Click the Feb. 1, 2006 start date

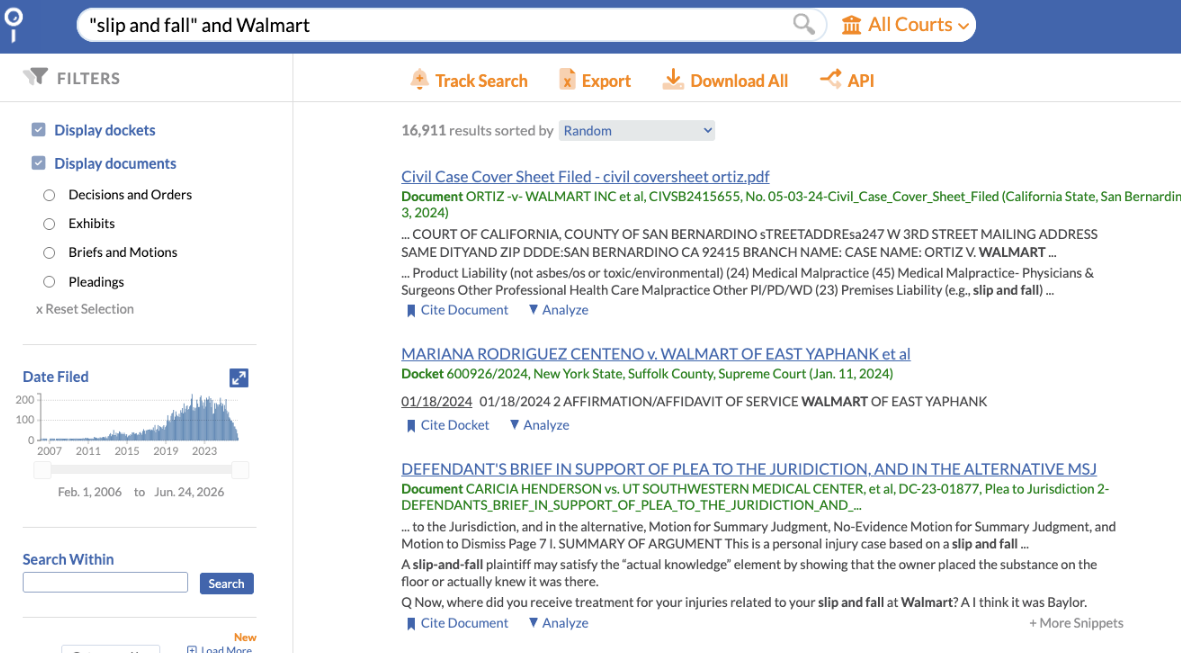pyautogui.click(x=90, y=492)
